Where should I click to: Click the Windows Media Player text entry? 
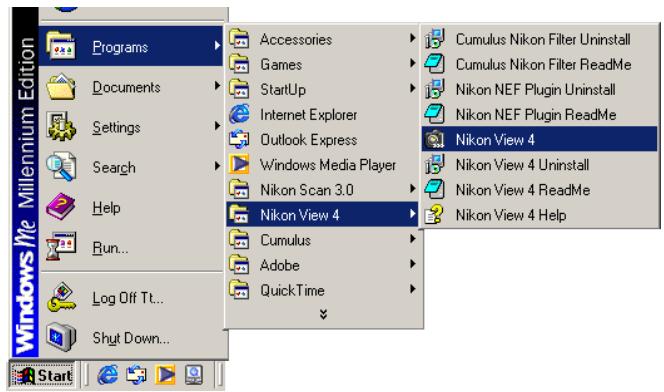click(x=328, y=164)
